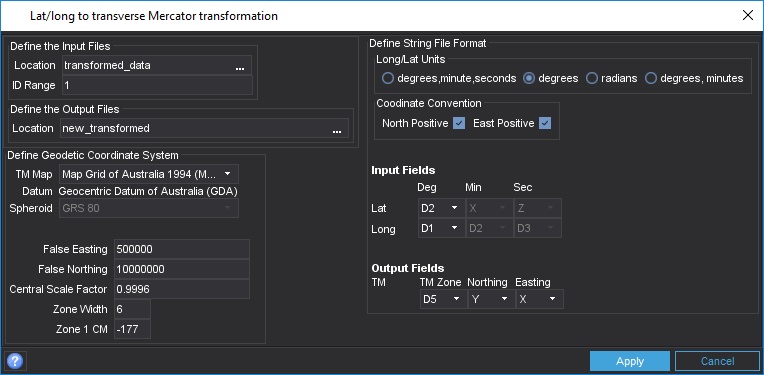Open the TM Map dropdown list
The height and width of the screenshot is (375, 764).
tap(149, 174)
